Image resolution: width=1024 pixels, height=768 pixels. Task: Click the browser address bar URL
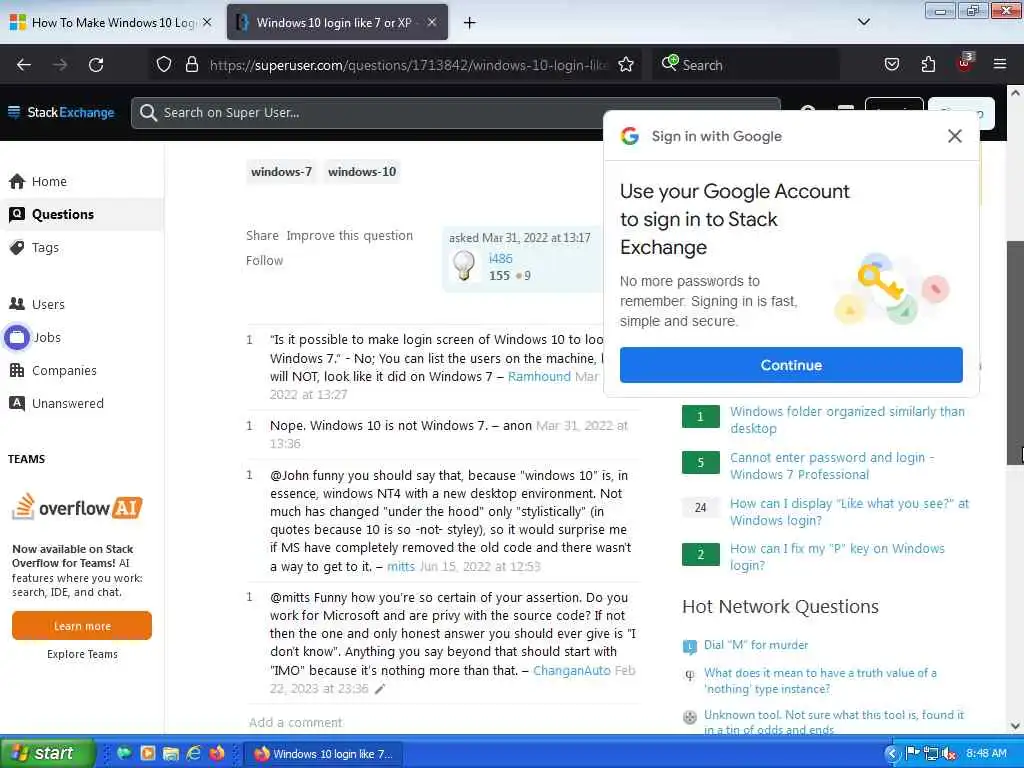coord(409,65)
